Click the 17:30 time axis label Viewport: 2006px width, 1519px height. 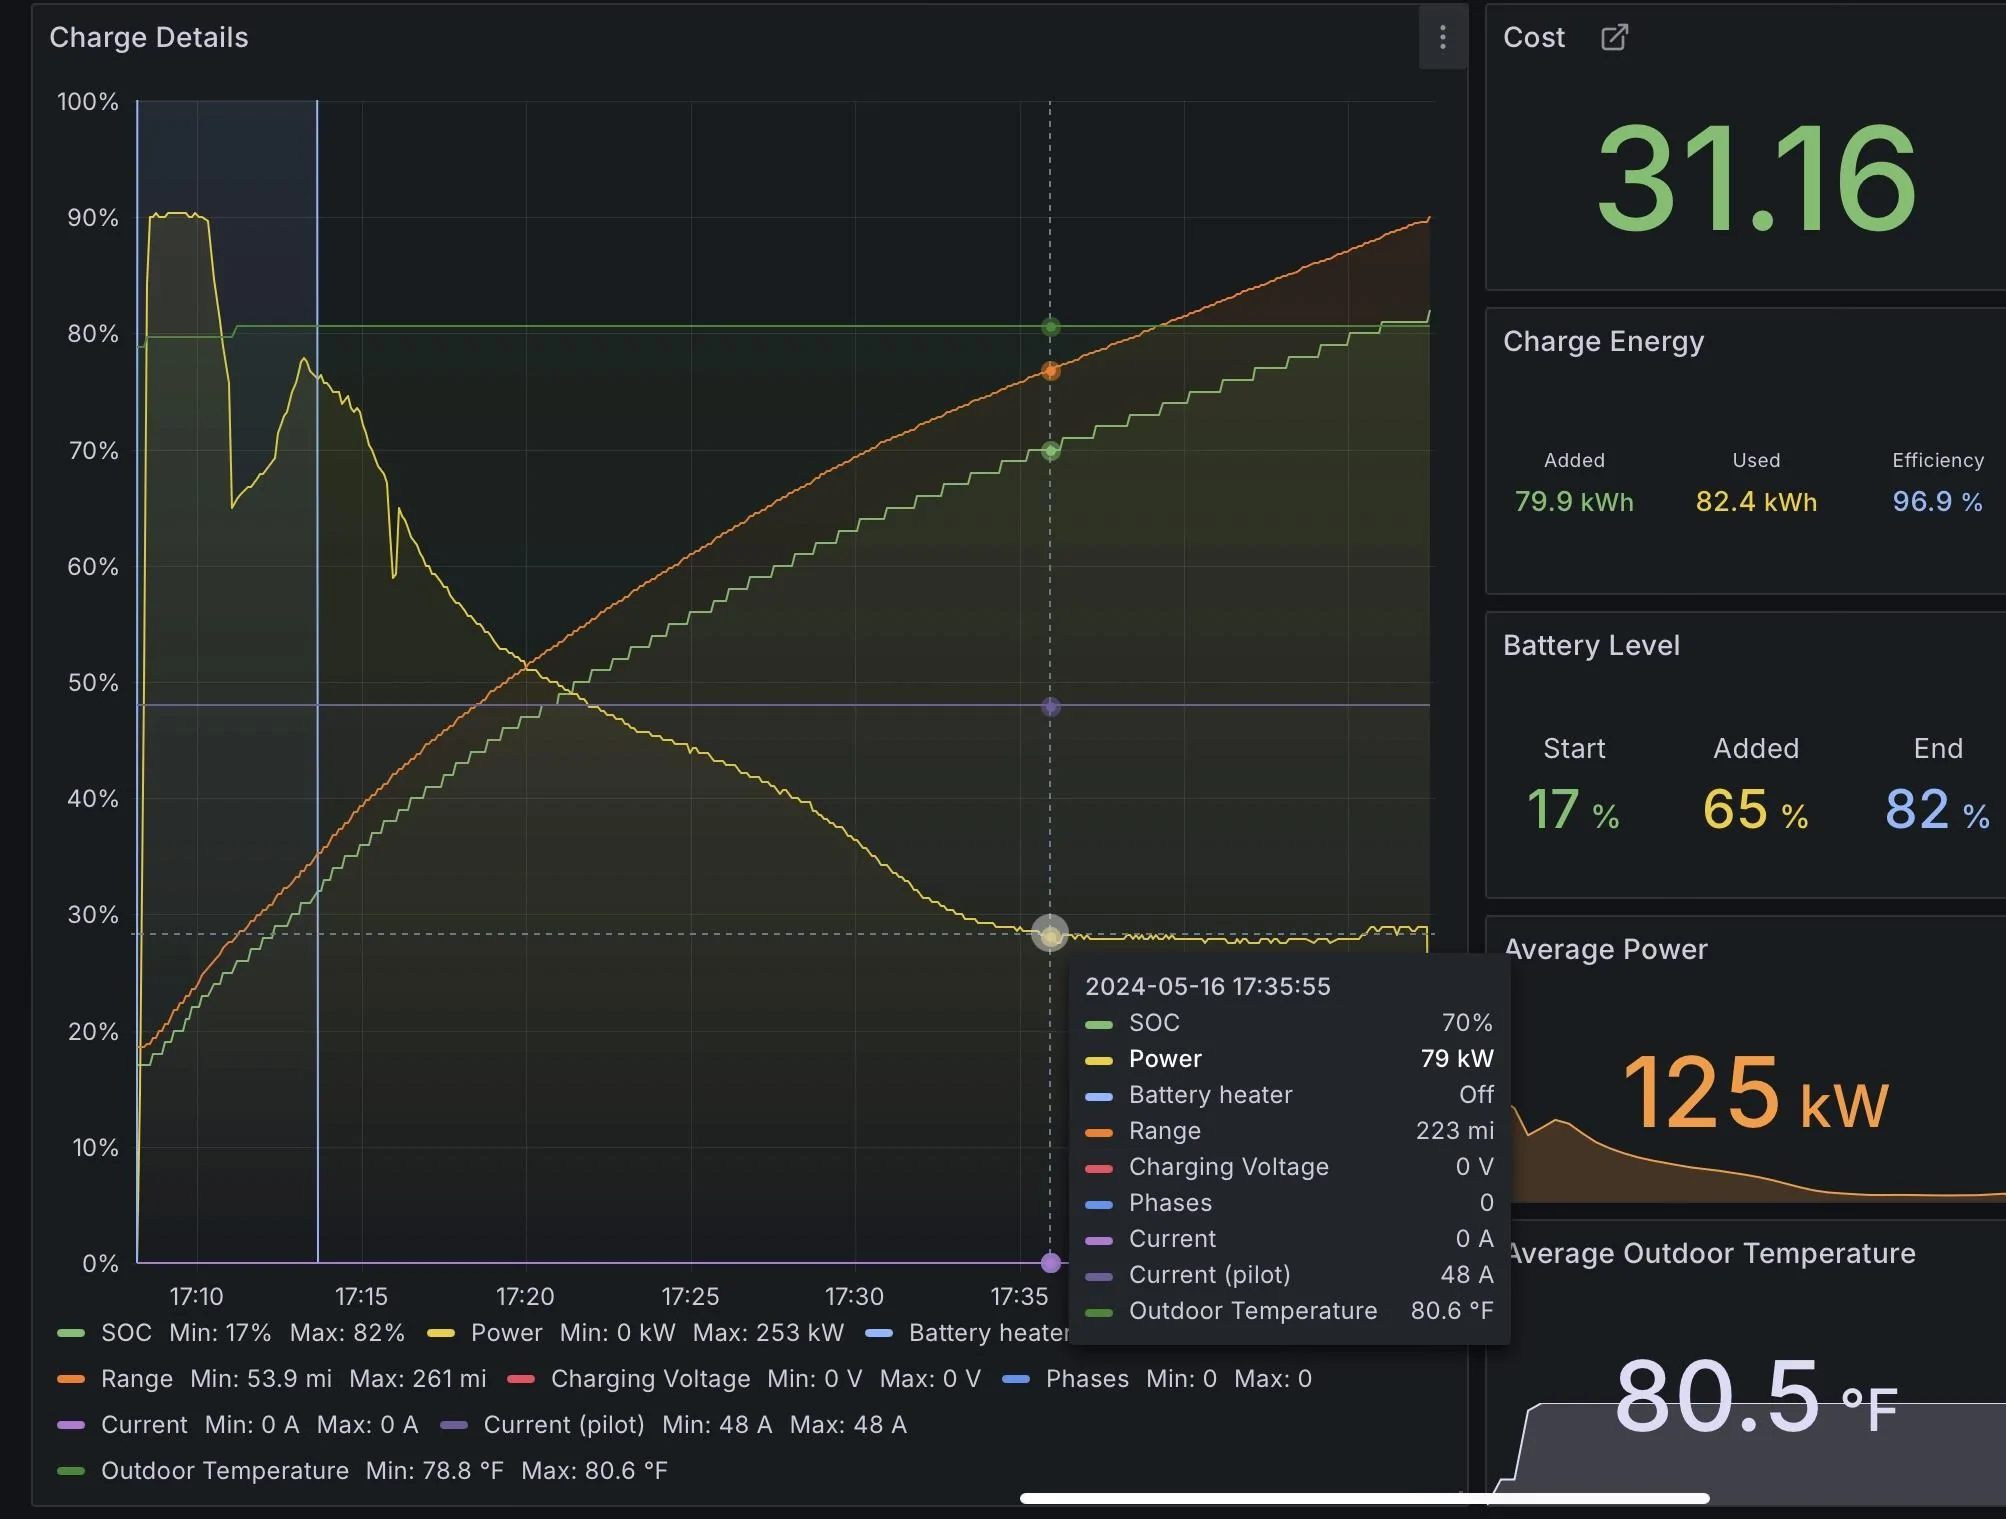coord(854,1297)
